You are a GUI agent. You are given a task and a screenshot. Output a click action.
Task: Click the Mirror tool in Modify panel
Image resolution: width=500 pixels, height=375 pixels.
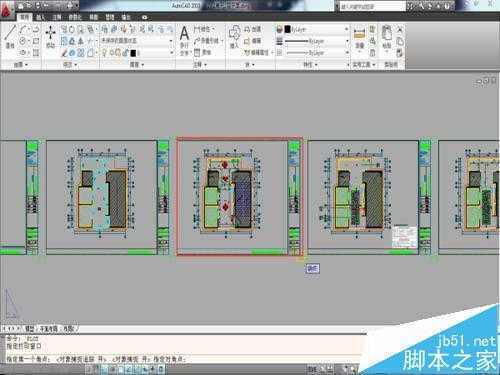[80, 41]
